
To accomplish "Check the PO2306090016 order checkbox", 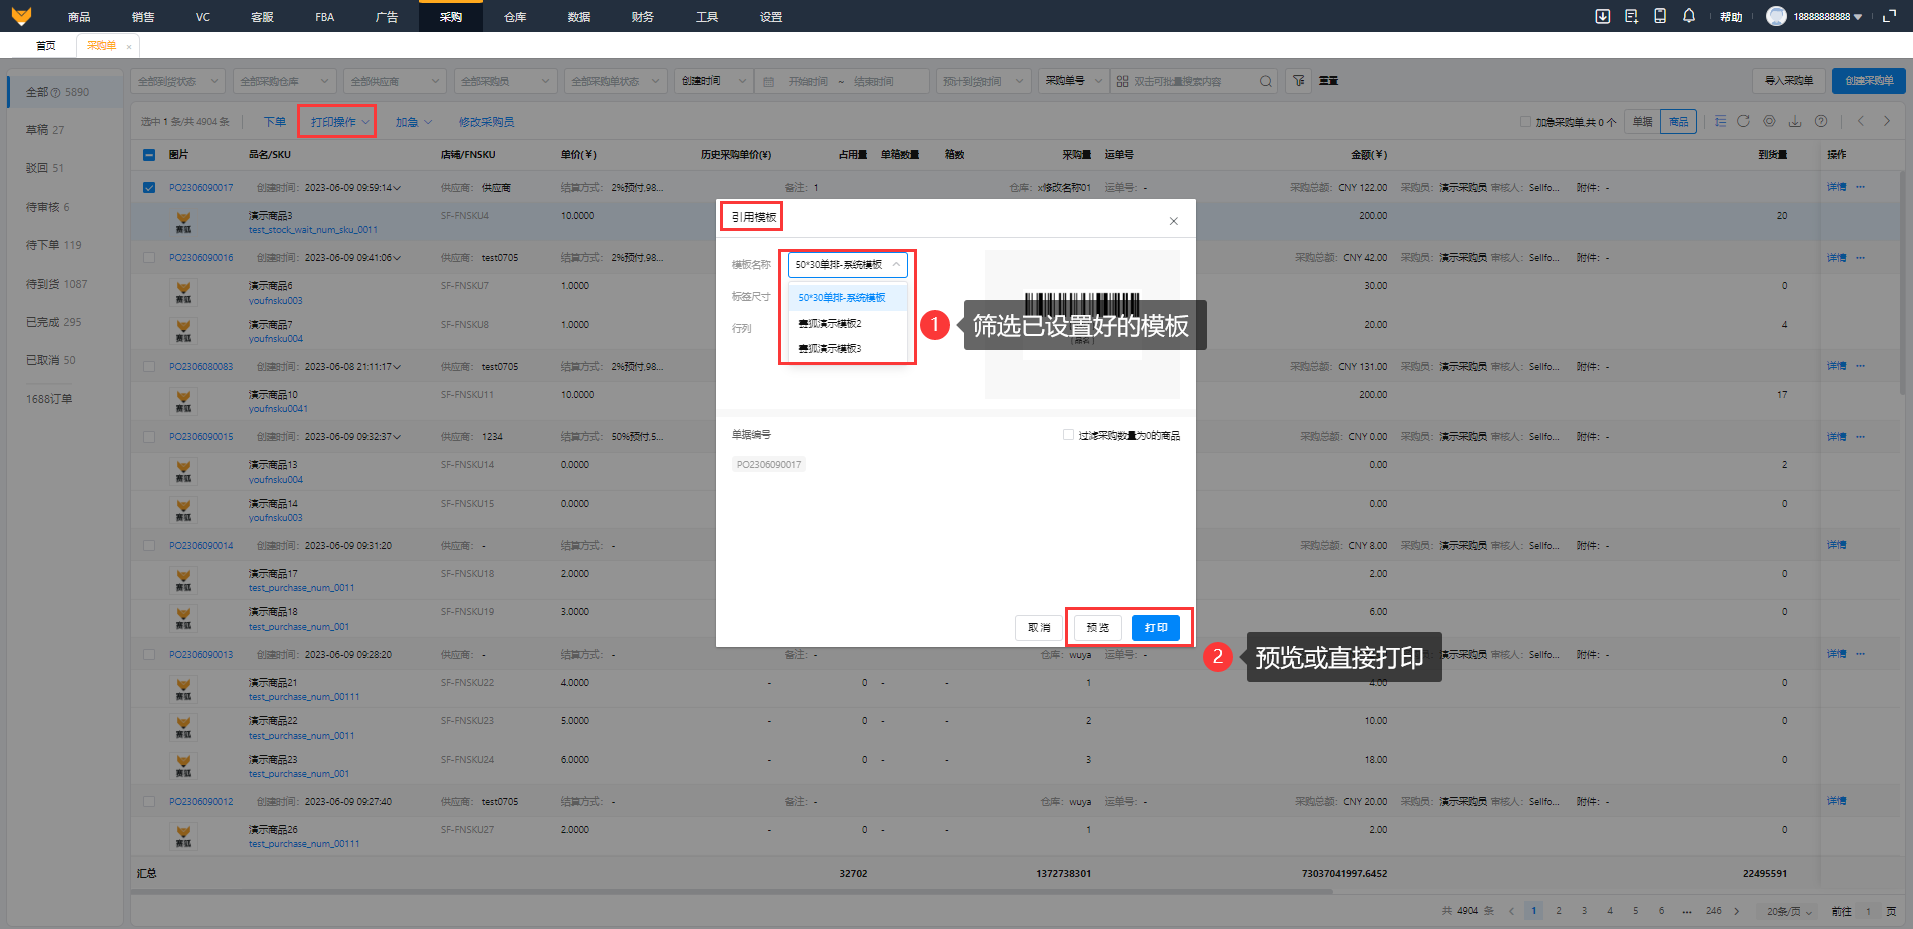I will (x=149, y=258).
